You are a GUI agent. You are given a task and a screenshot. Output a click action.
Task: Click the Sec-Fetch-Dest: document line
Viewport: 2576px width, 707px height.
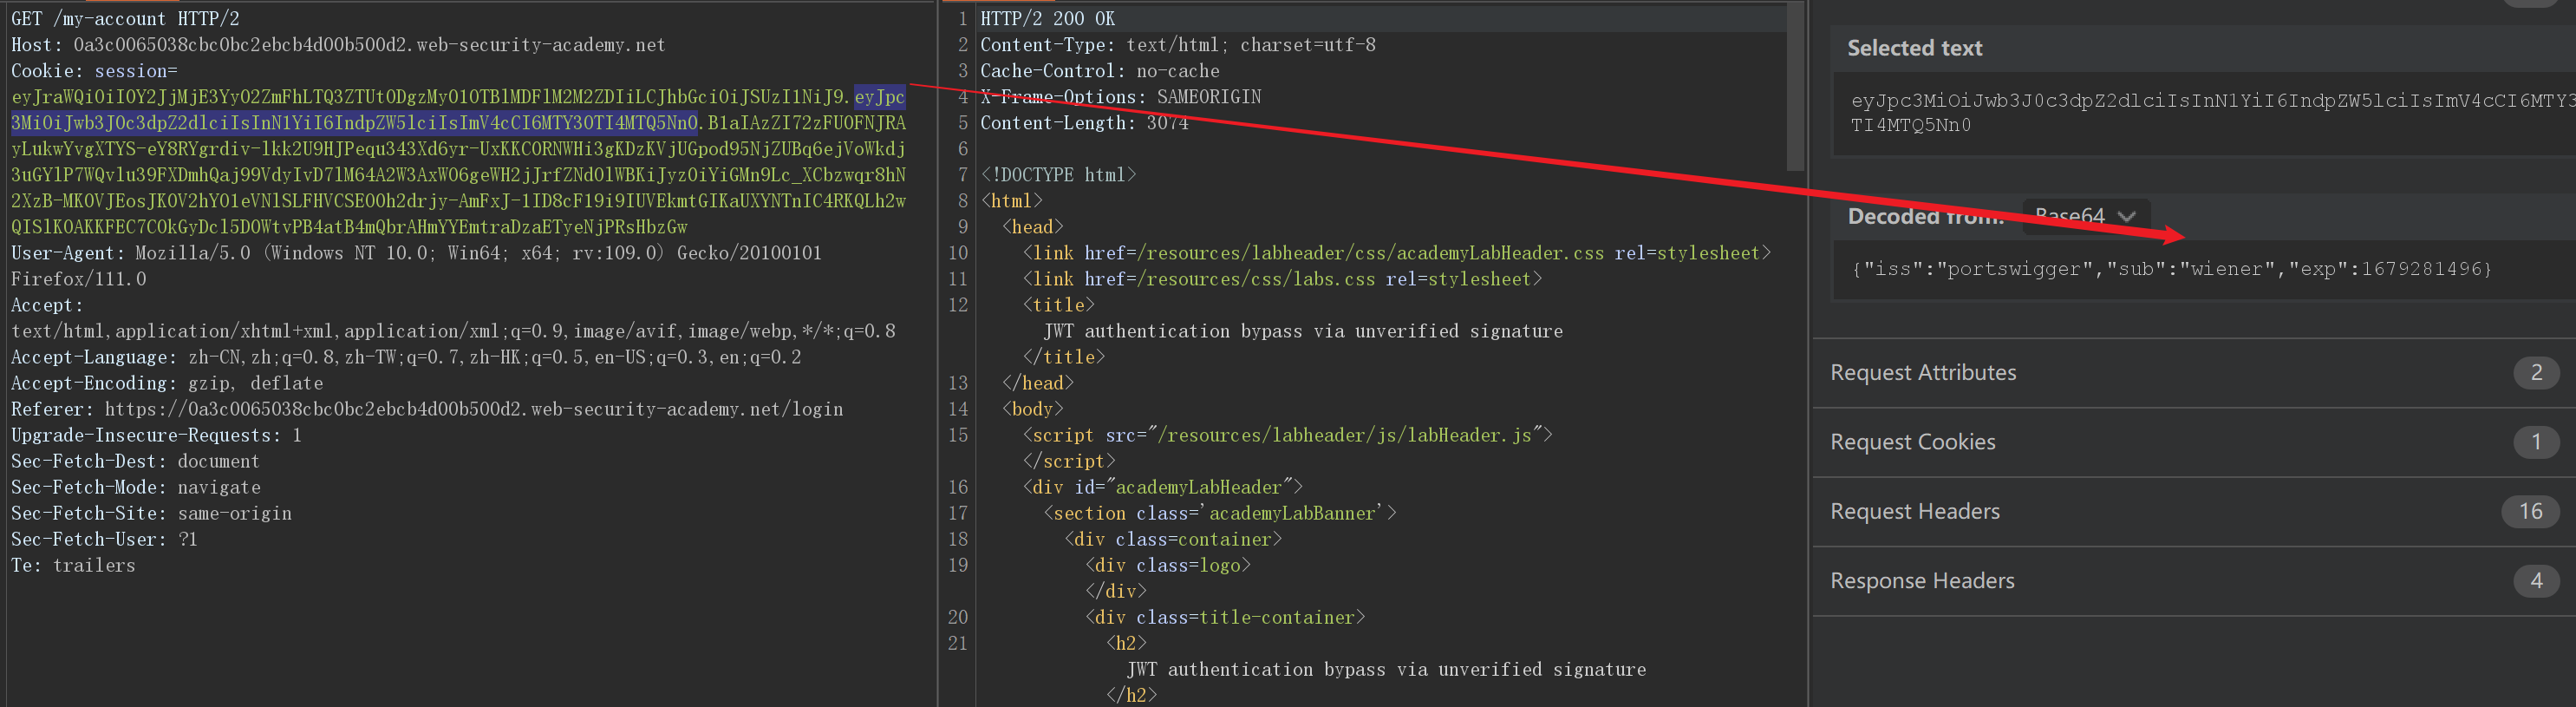click(x=135, y=461)
